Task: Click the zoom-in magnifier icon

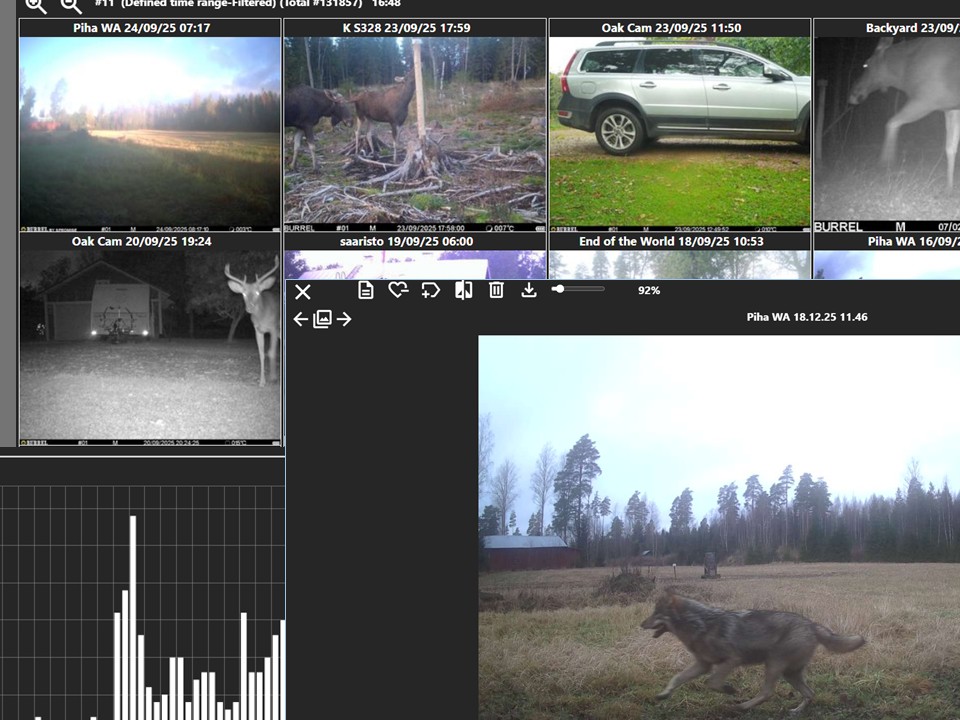Action: (36, 6)
